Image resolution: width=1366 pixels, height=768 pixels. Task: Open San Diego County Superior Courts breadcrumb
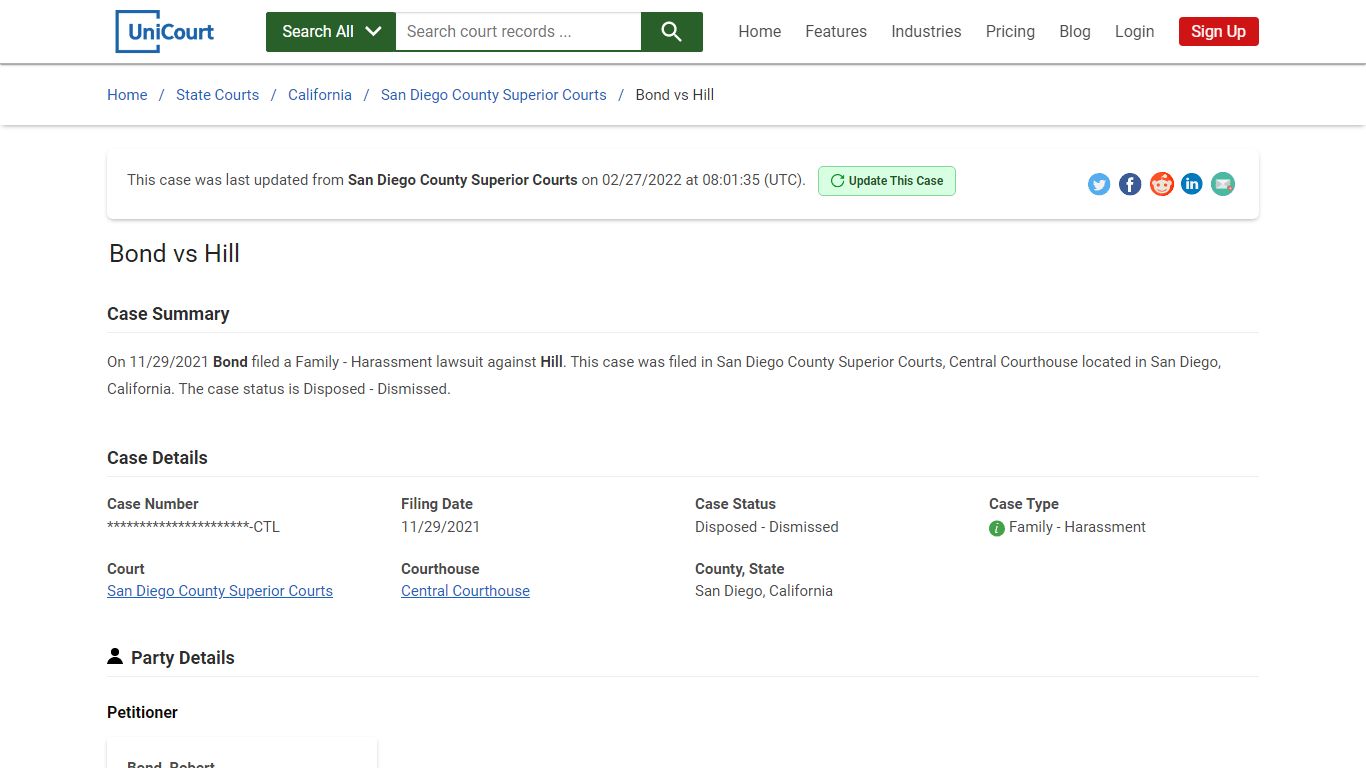493,95
